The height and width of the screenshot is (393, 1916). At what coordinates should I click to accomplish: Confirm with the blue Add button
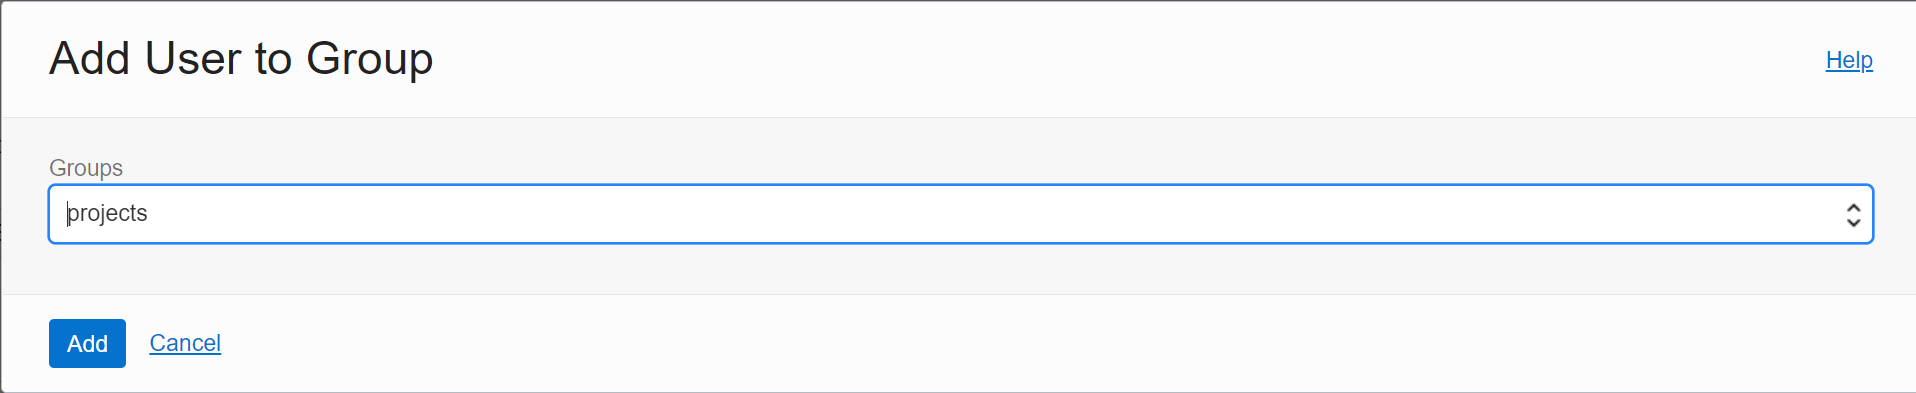(x=87, y=343)
